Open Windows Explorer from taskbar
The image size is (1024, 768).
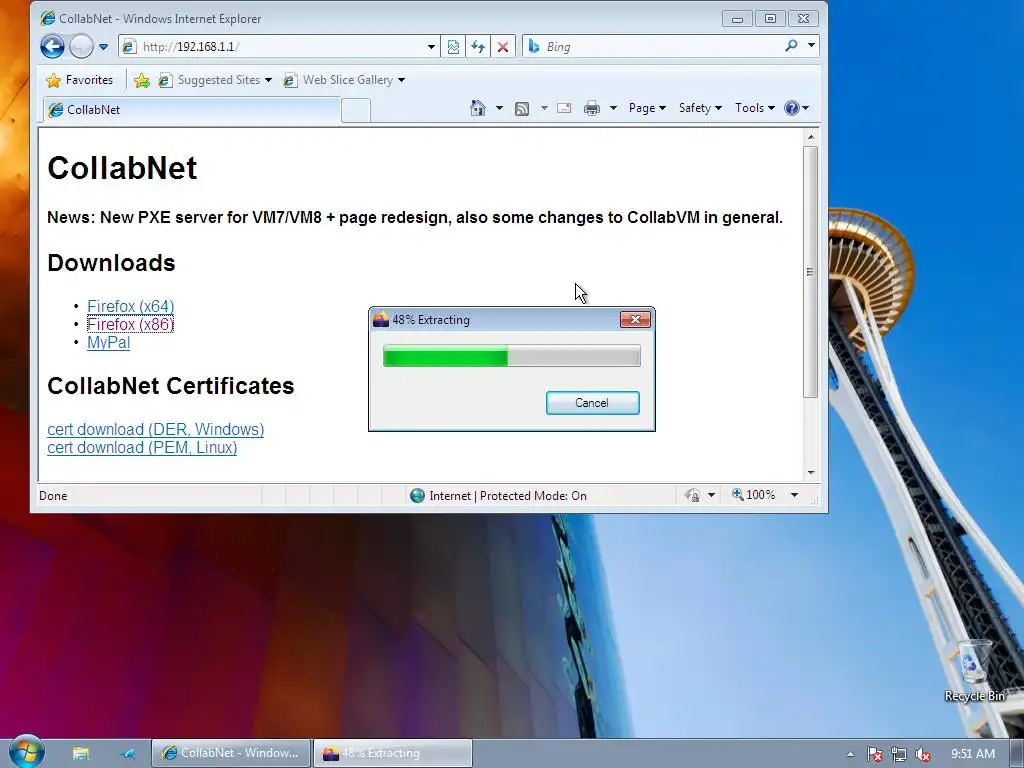[x=81, y=754]
